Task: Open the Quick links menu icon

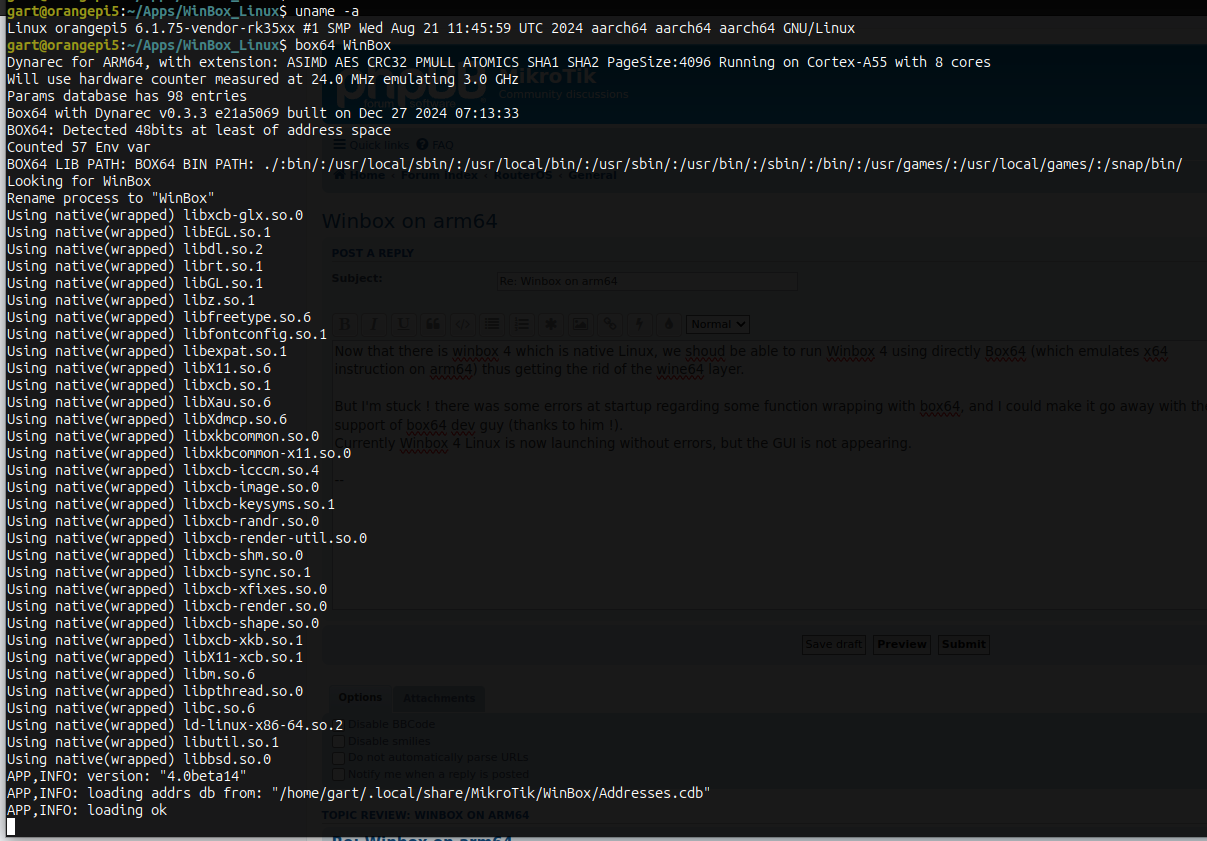Action: (x=340, y=144)
